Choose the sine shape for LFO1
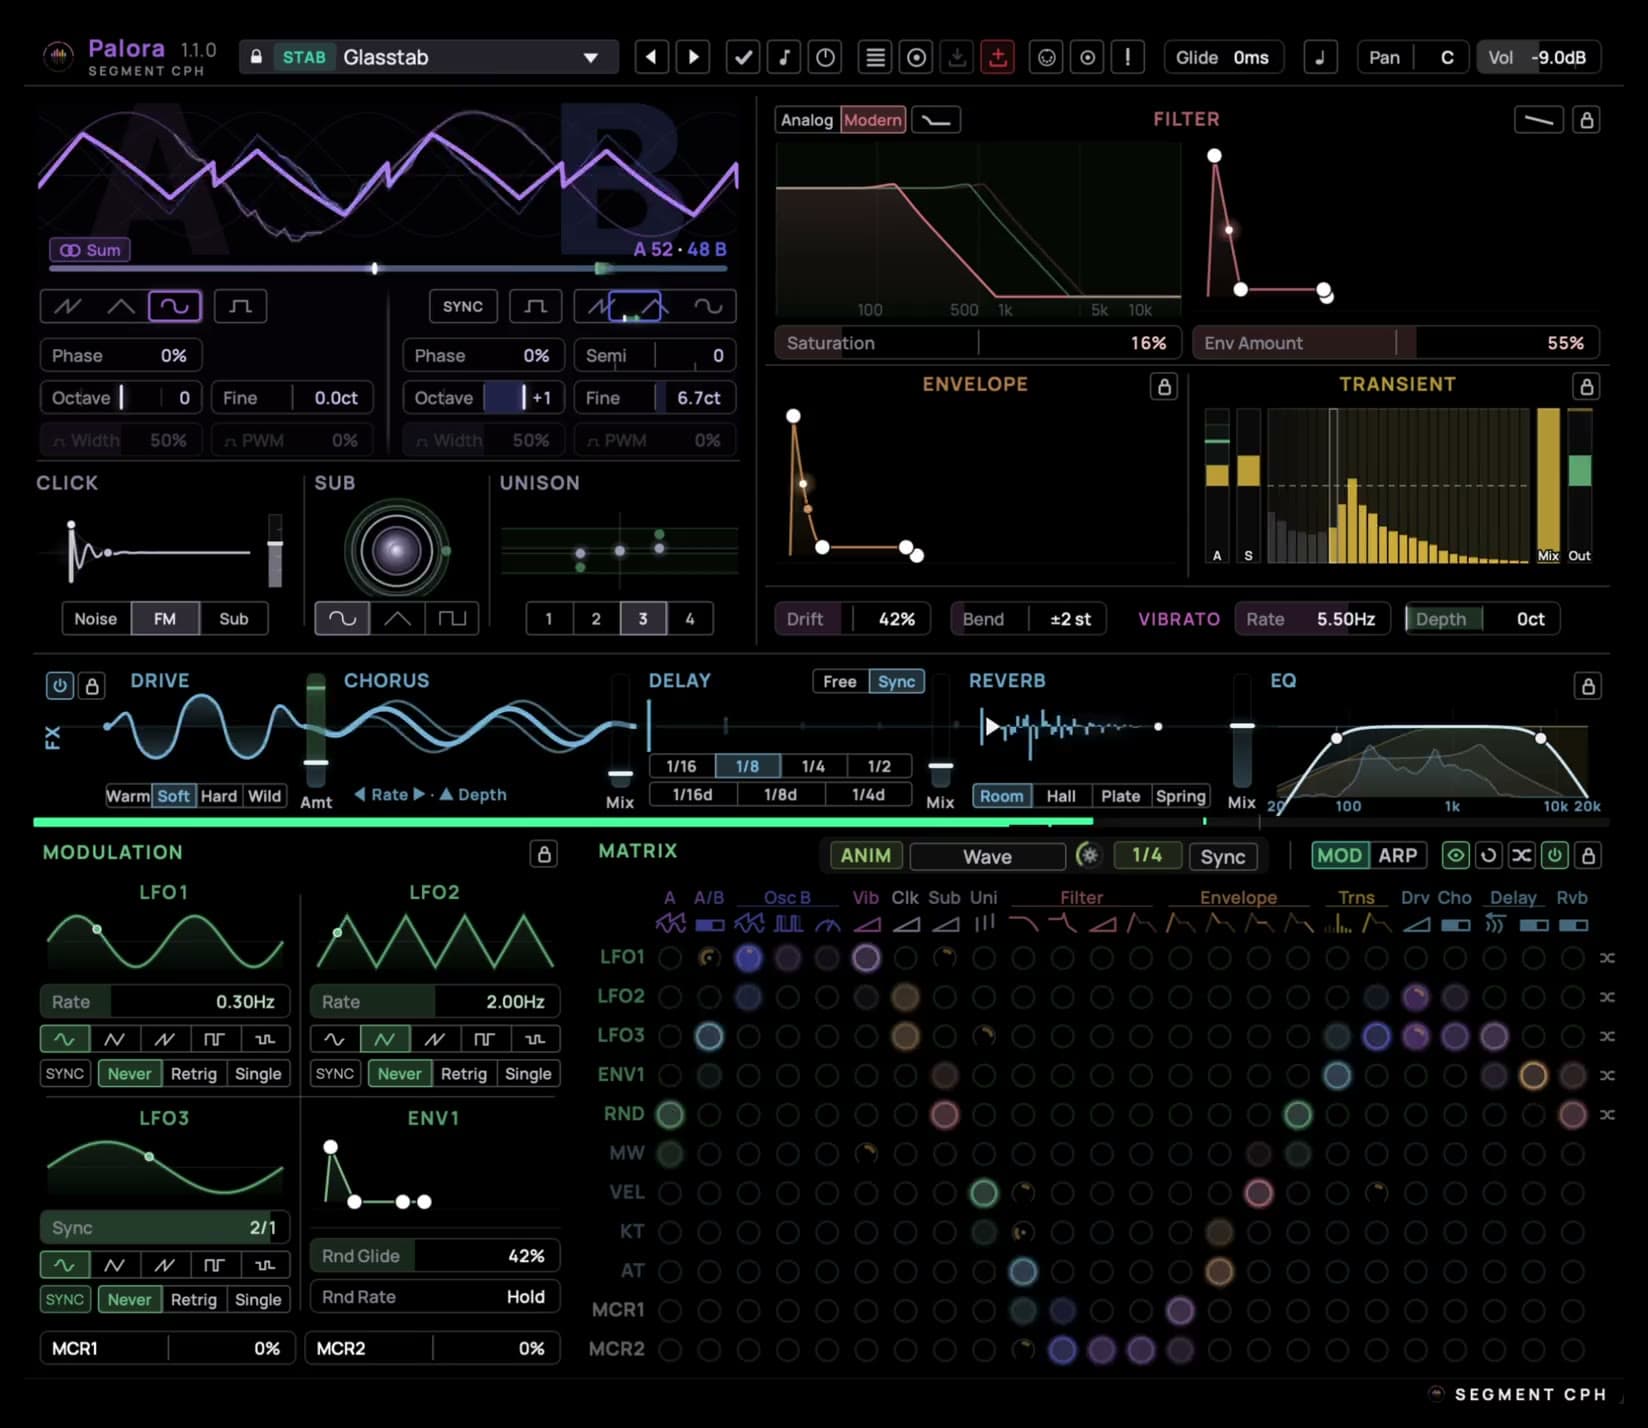This screenshot has height=1428, width=1648. 65,1039
